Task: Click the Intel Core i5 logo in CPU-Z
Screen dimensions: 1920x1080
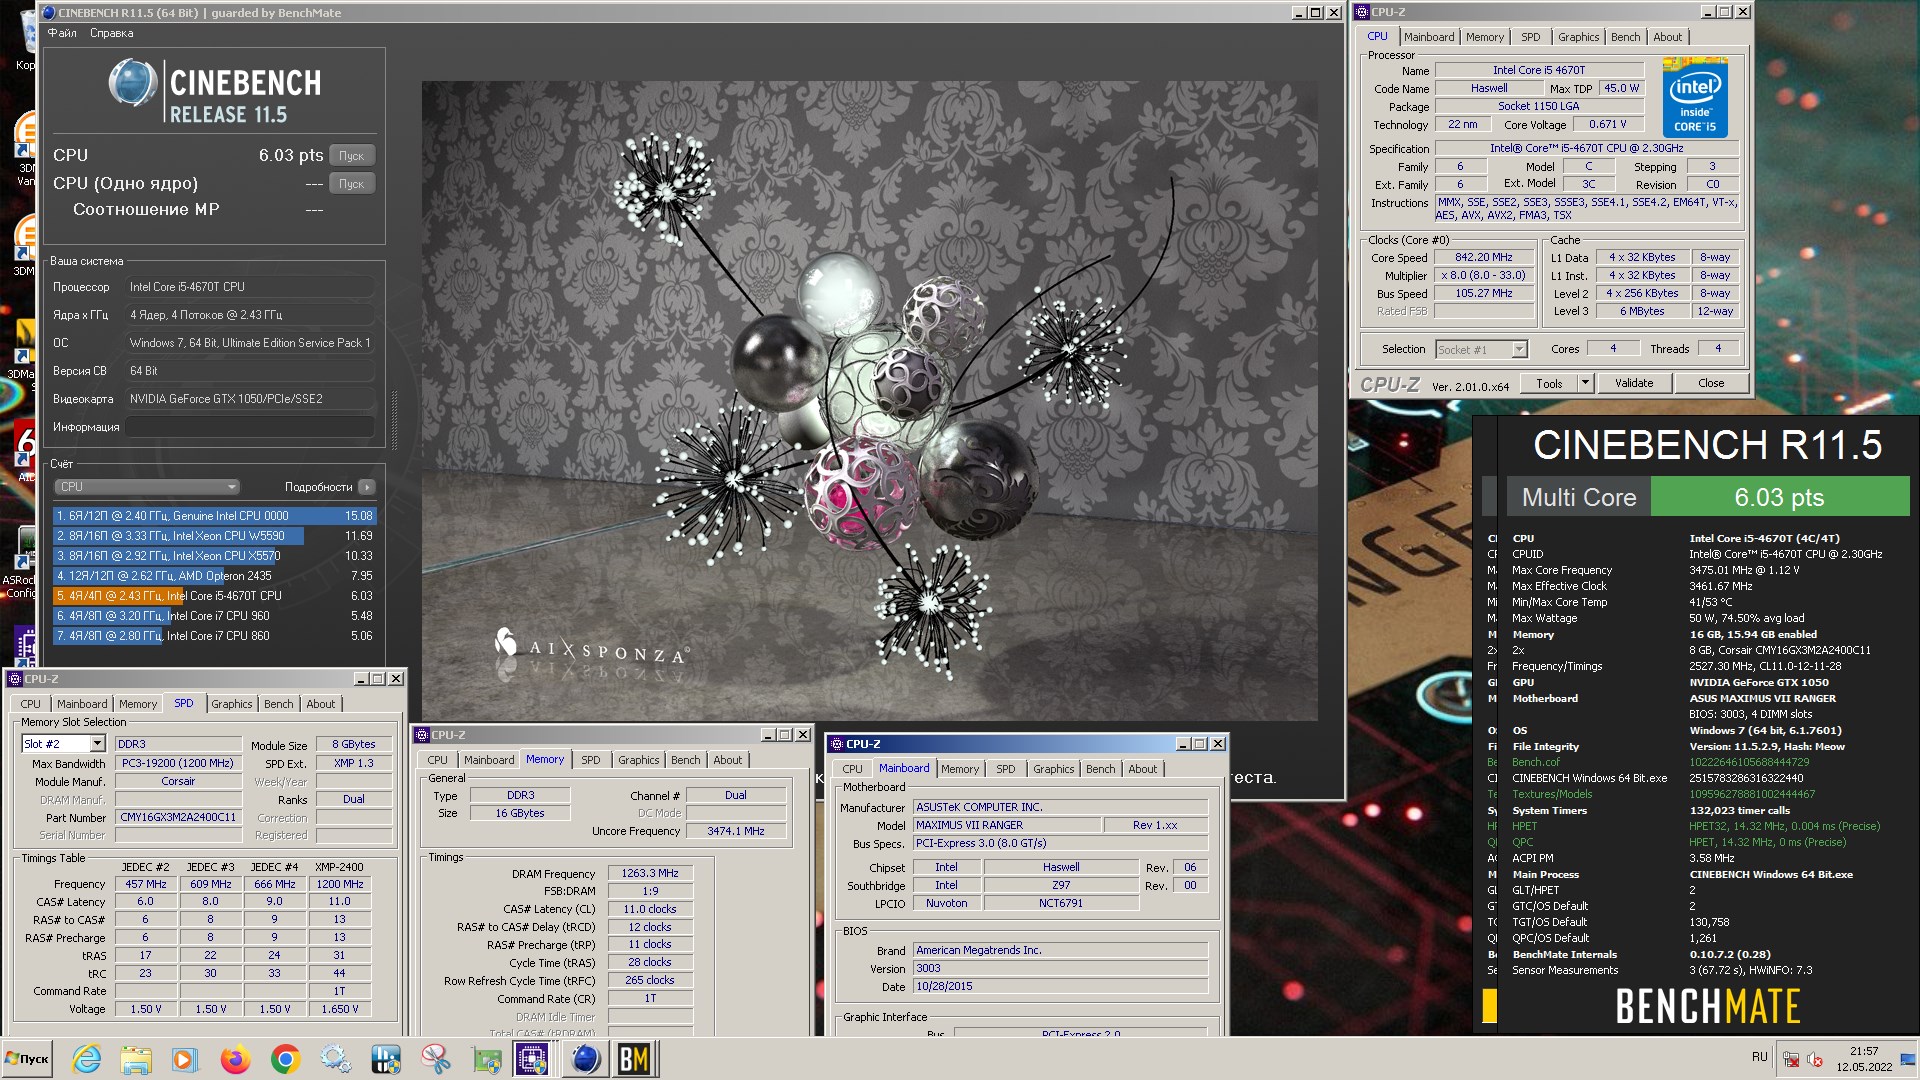Action: (x=1695, y=97)
